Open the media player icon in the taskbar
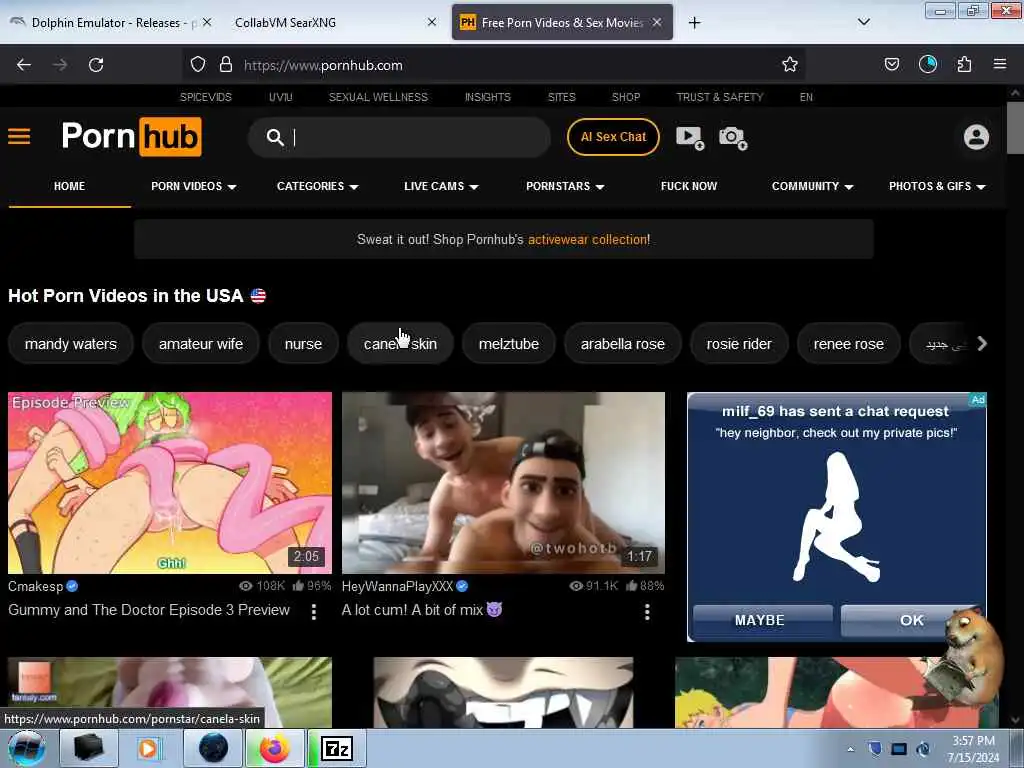This screenshot has width=1024, height=768. 148,748
